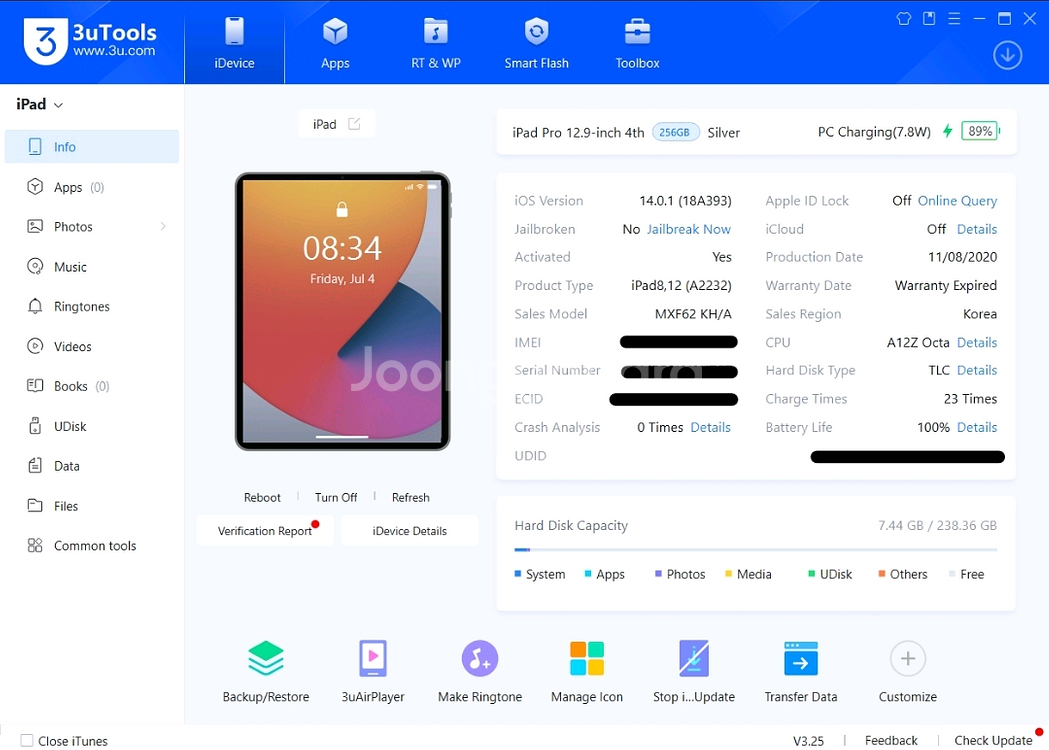Viewport: 1049px width, 750px height.
Task: Click the Jailbreak Now link
Action: click(688, 229)
